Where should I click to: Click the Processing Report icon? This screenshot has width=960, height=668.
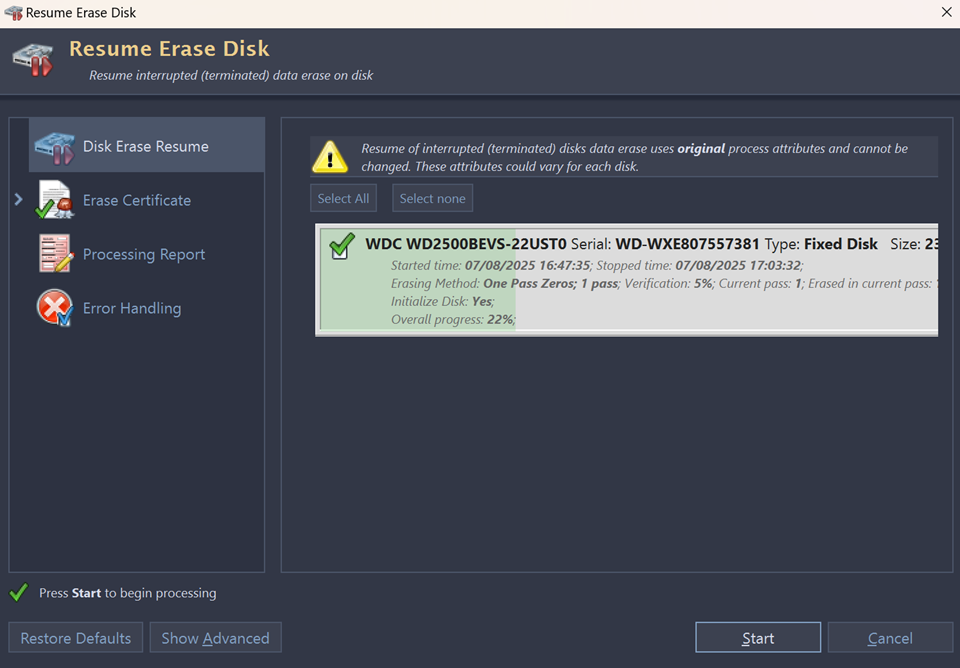55,254
